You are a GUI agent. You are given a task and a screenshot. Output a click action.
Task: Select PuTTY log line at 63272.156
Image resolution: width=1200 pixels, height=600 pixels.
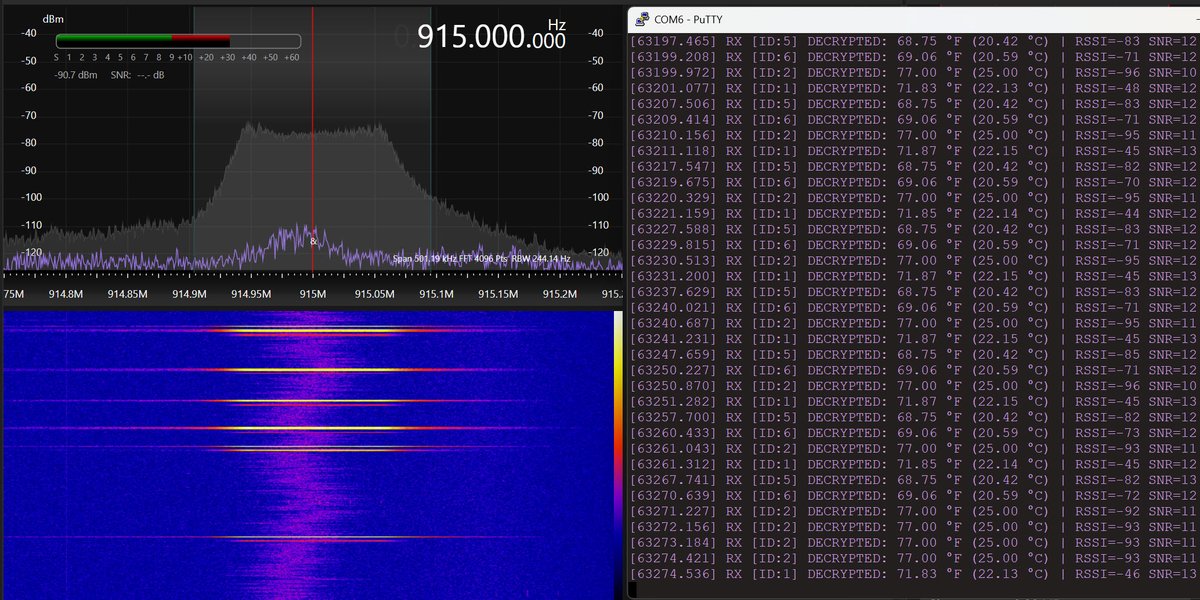(x=913, y=526)
